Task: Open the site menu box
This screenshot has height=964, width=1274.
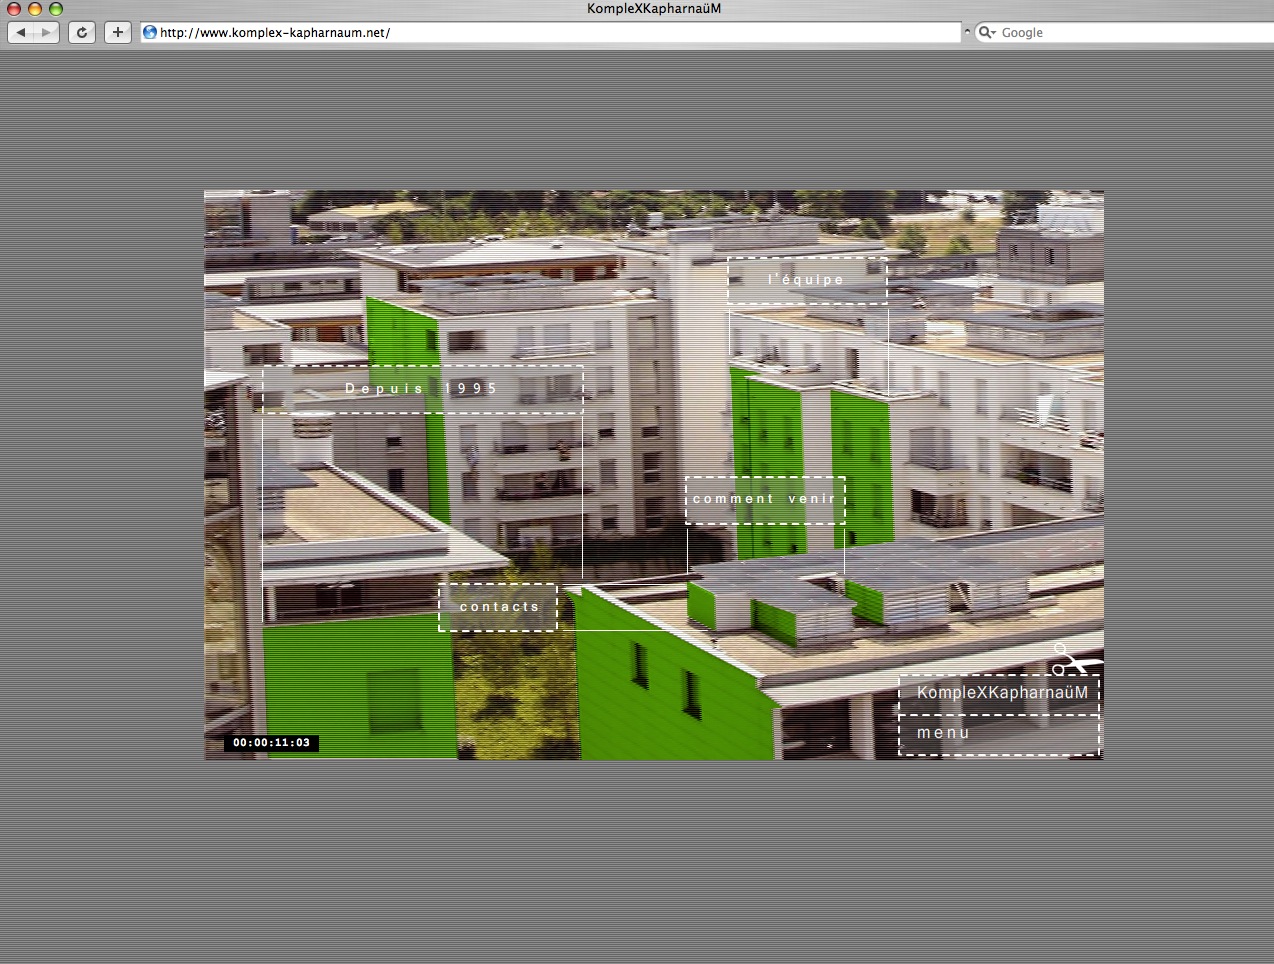Action: click(x=999, y=734)
